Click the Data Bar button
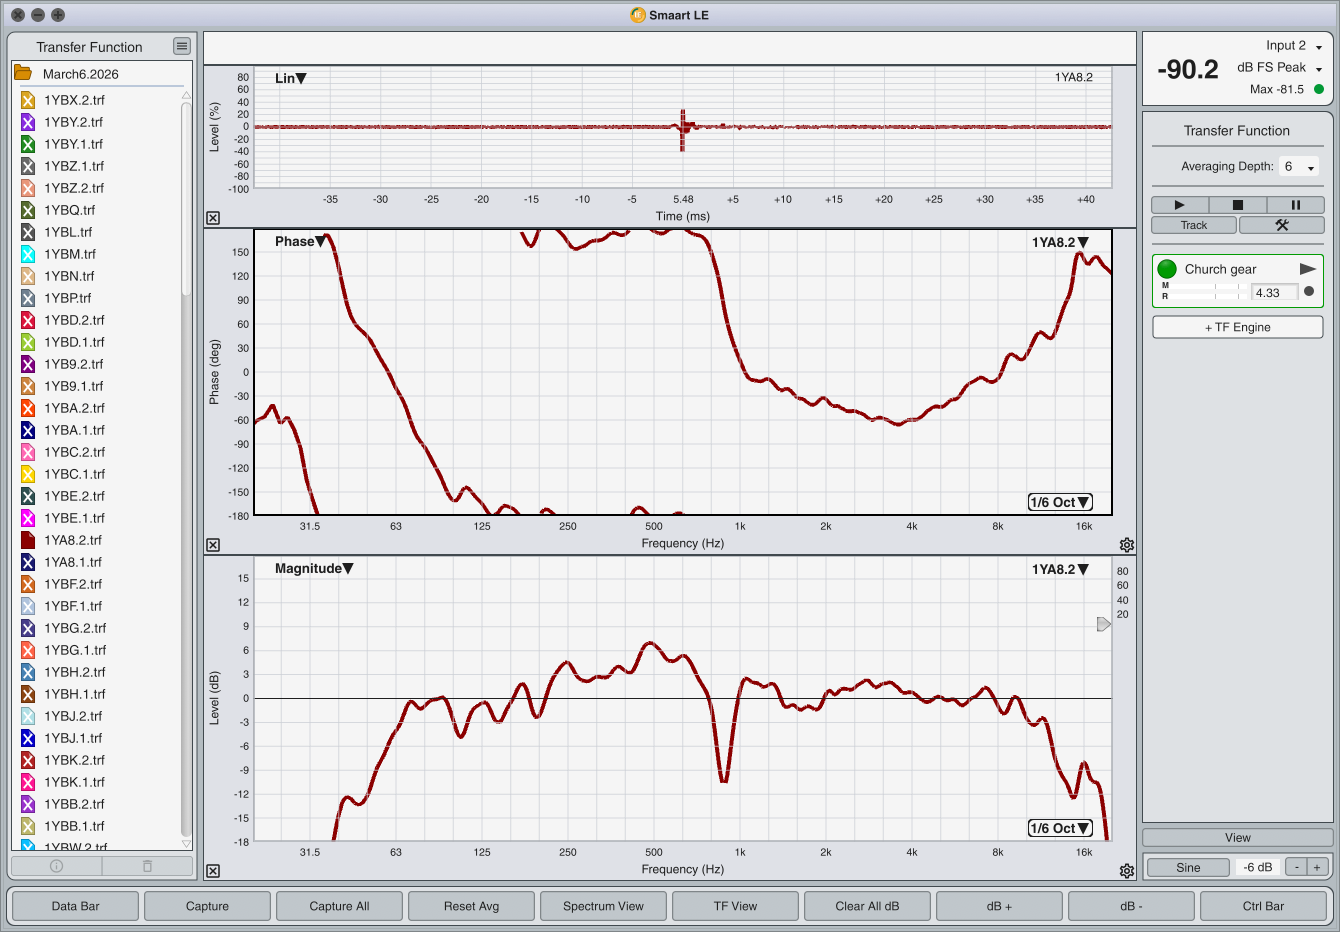The image size is (1340, 932). (76, 906)
